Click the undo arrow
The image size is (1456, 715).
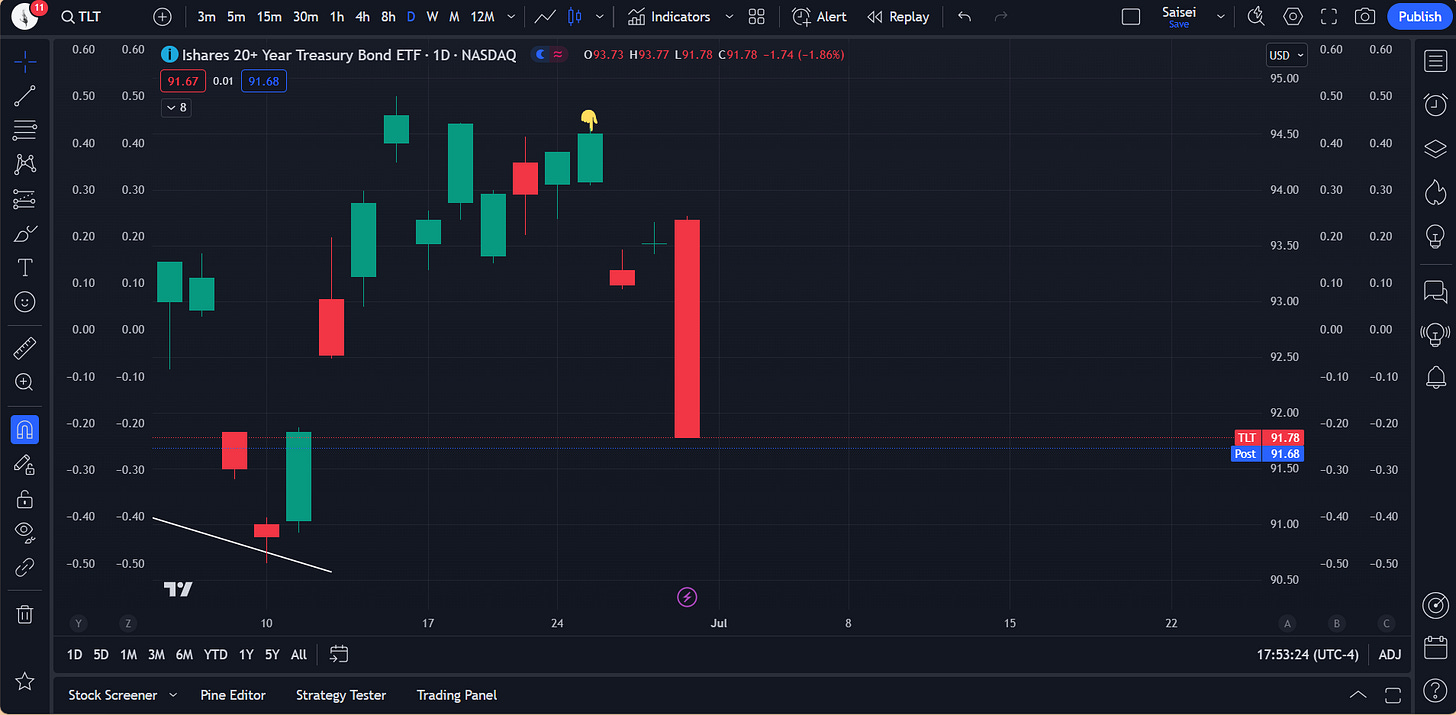click(964, 17)
